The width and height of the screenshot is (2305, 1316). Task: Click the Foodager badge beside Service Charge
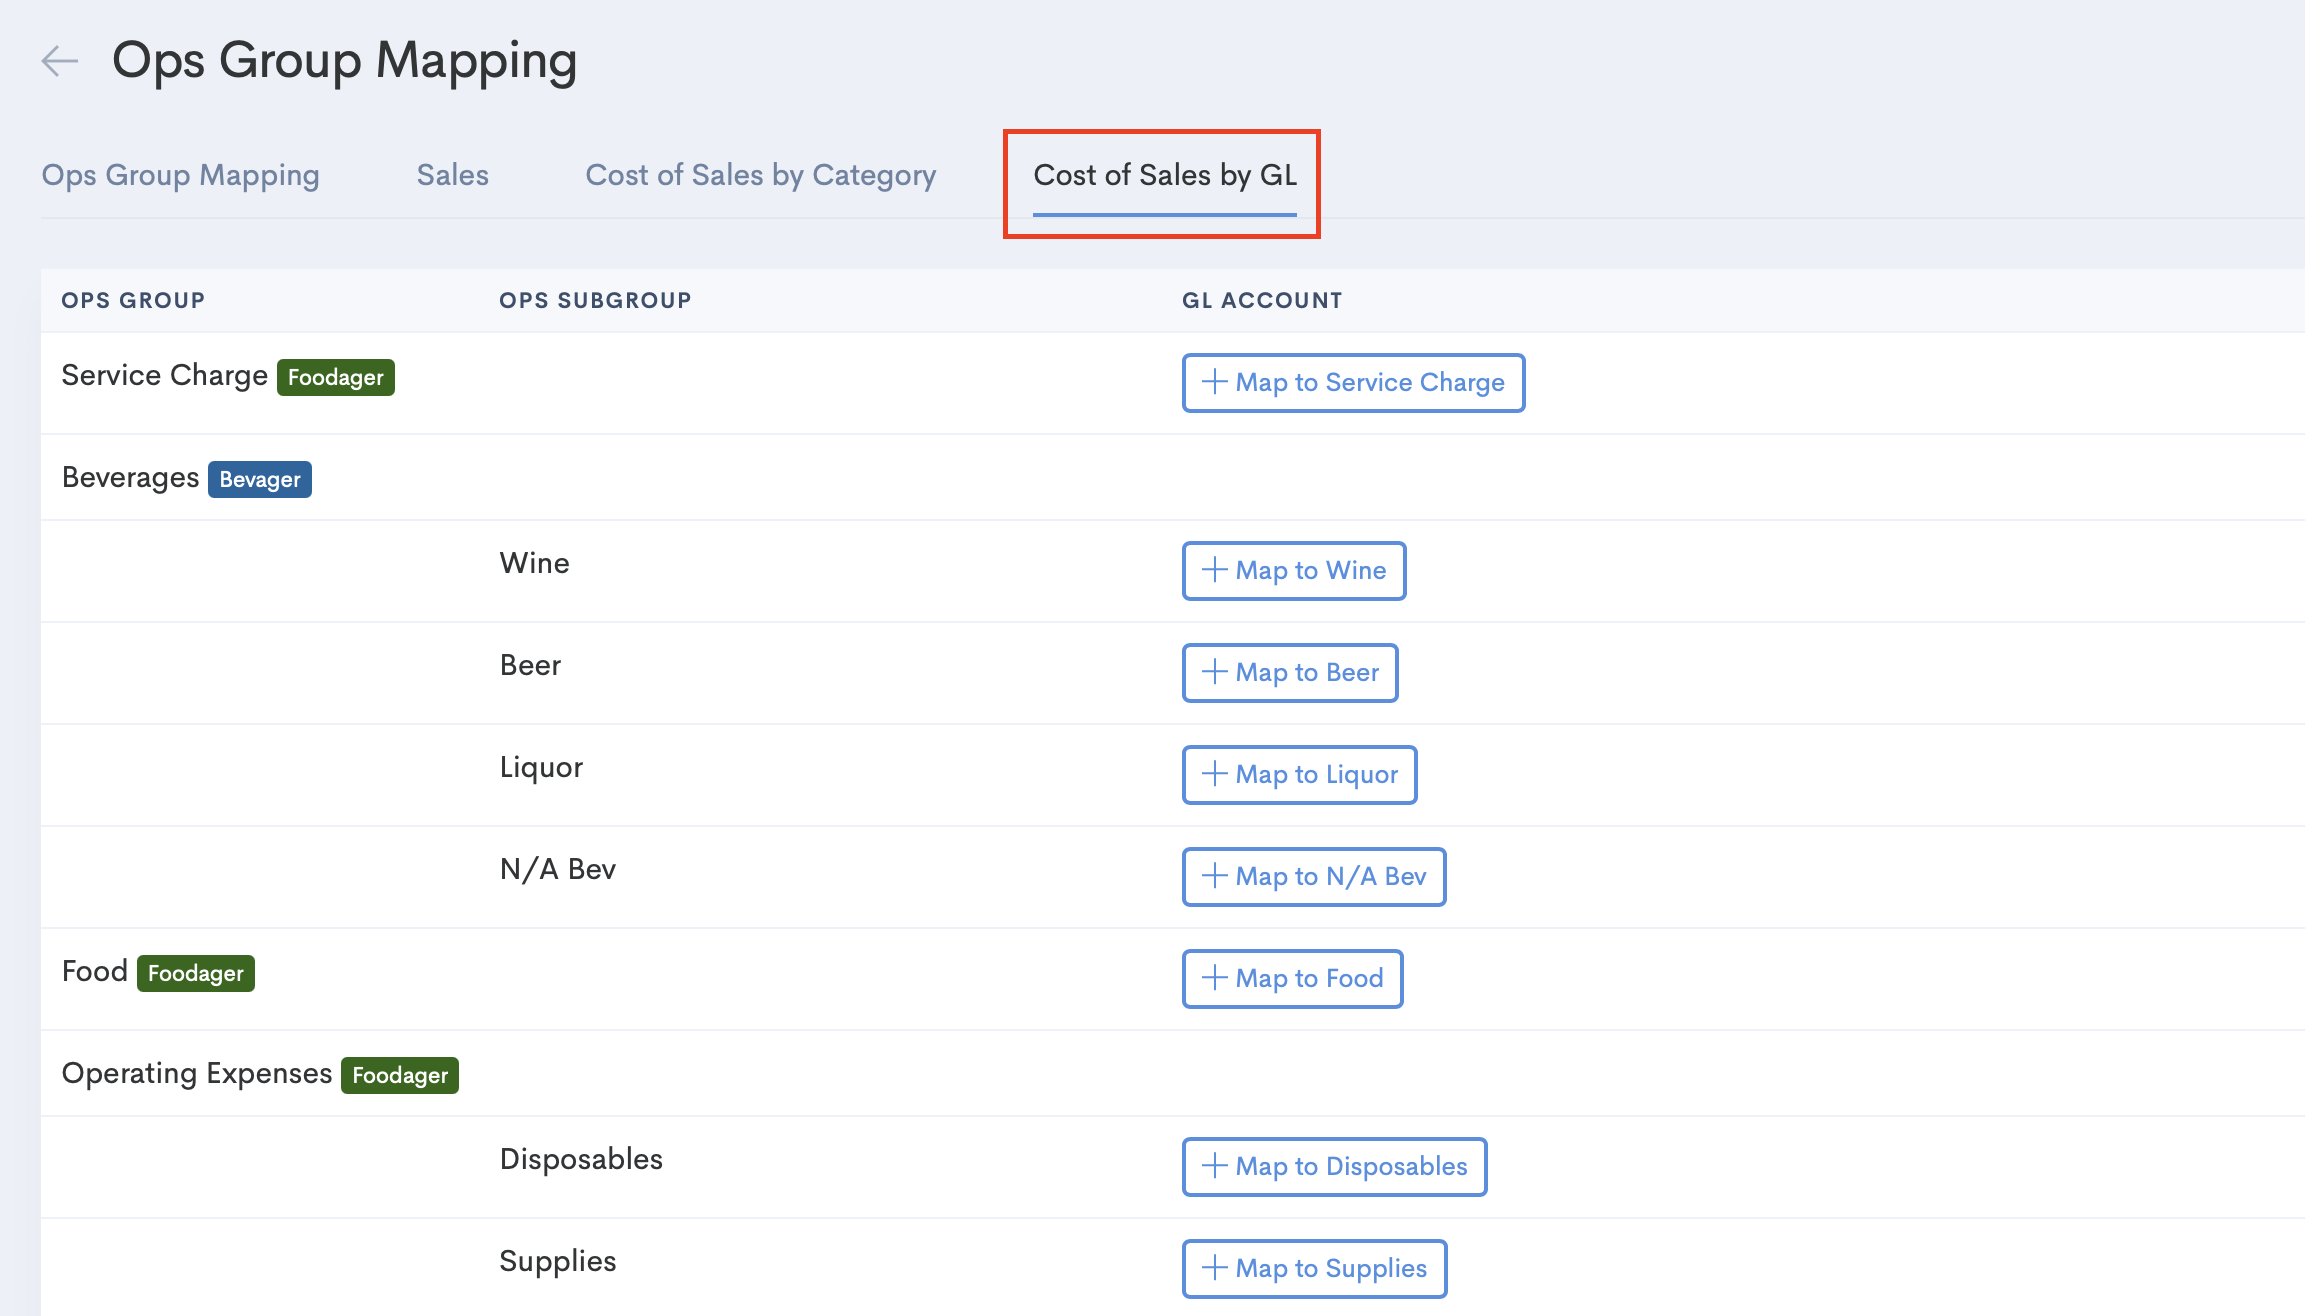[335, 377]
